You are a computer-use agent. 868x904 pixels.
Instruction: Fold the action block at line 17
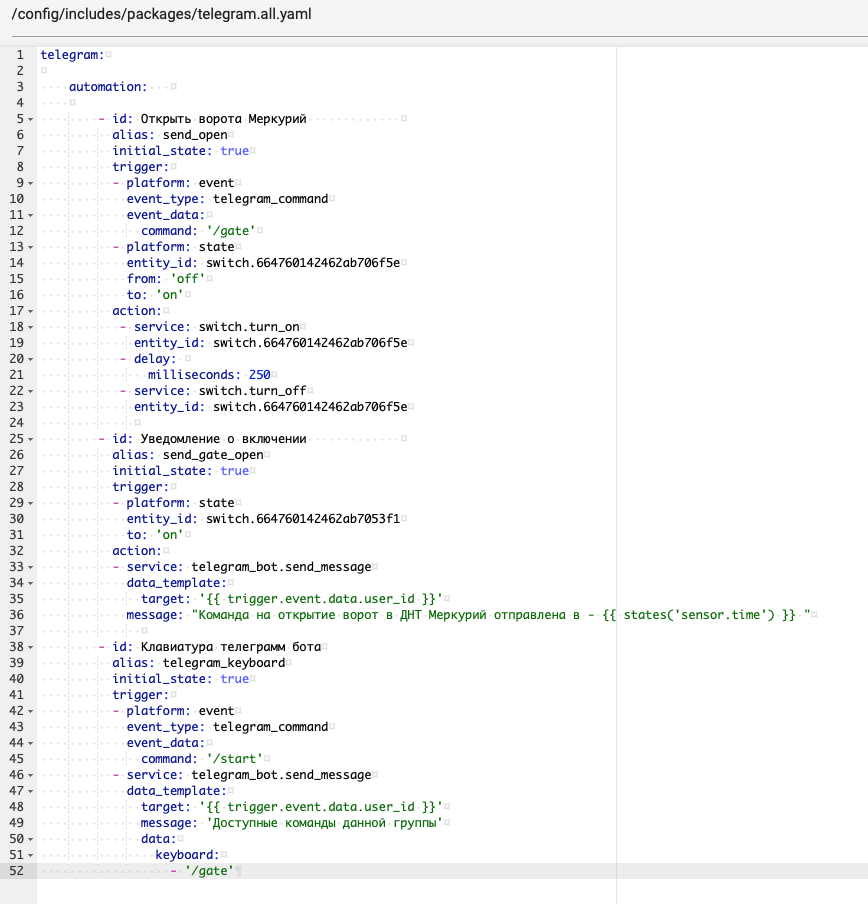click(31, 311)
